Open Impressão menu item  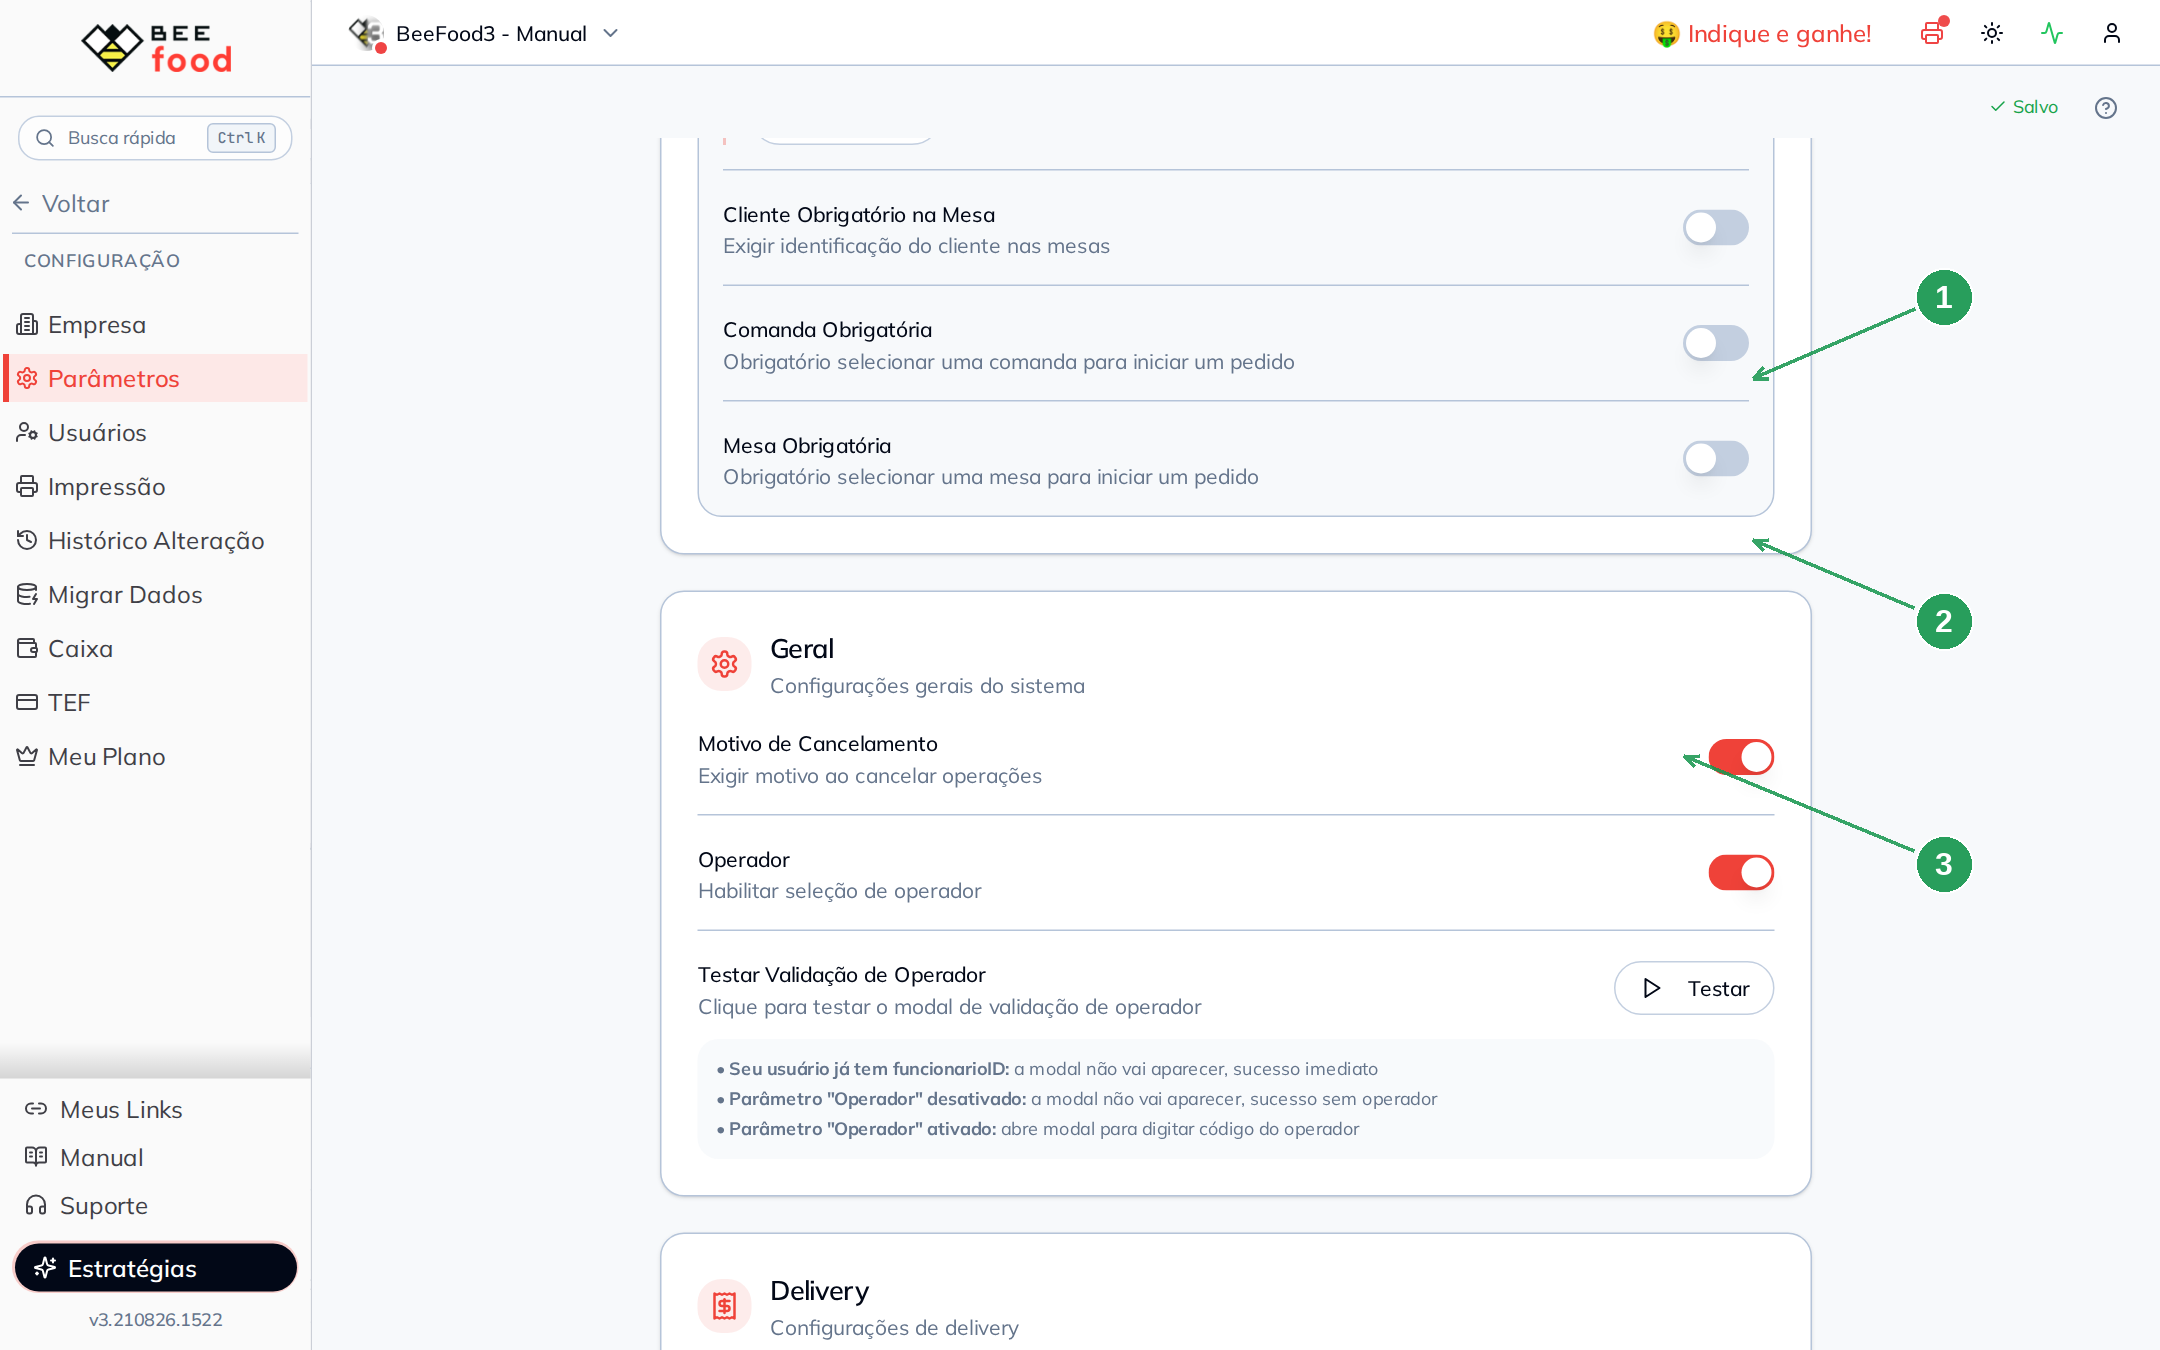(155, 486)
